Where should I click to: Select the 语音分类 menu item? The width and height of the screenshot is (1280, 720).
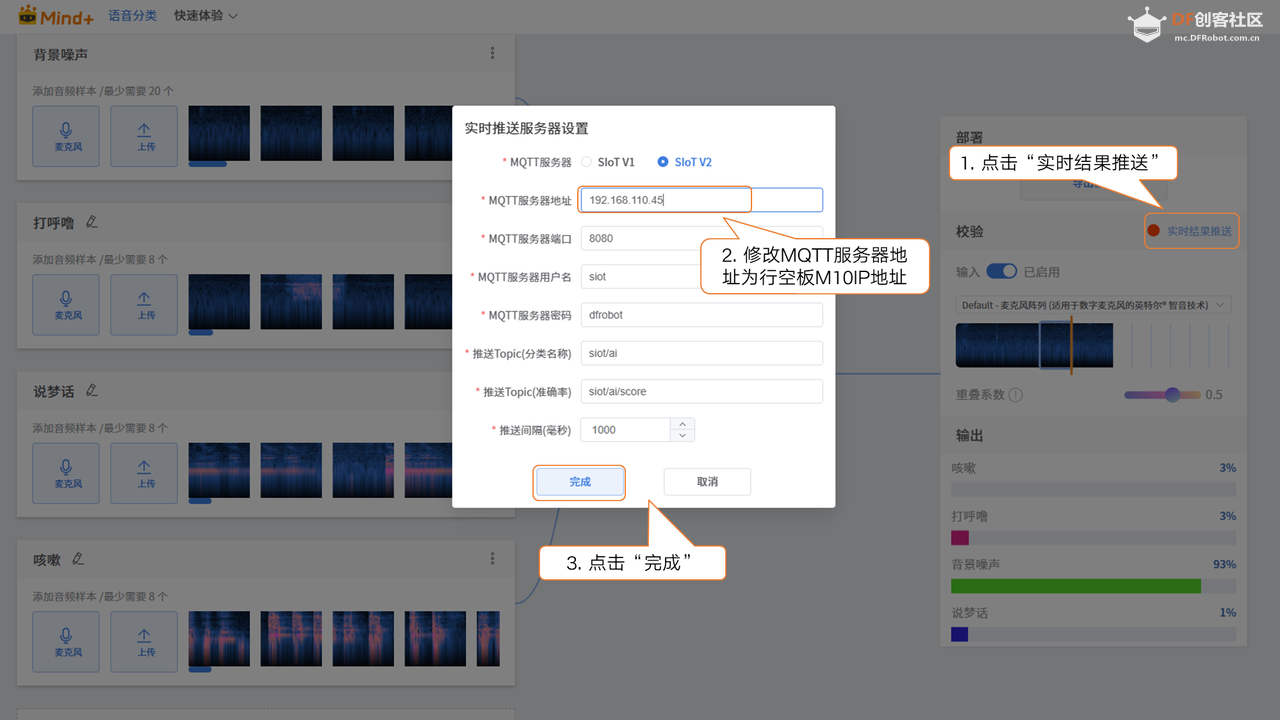tap(132, 15)
